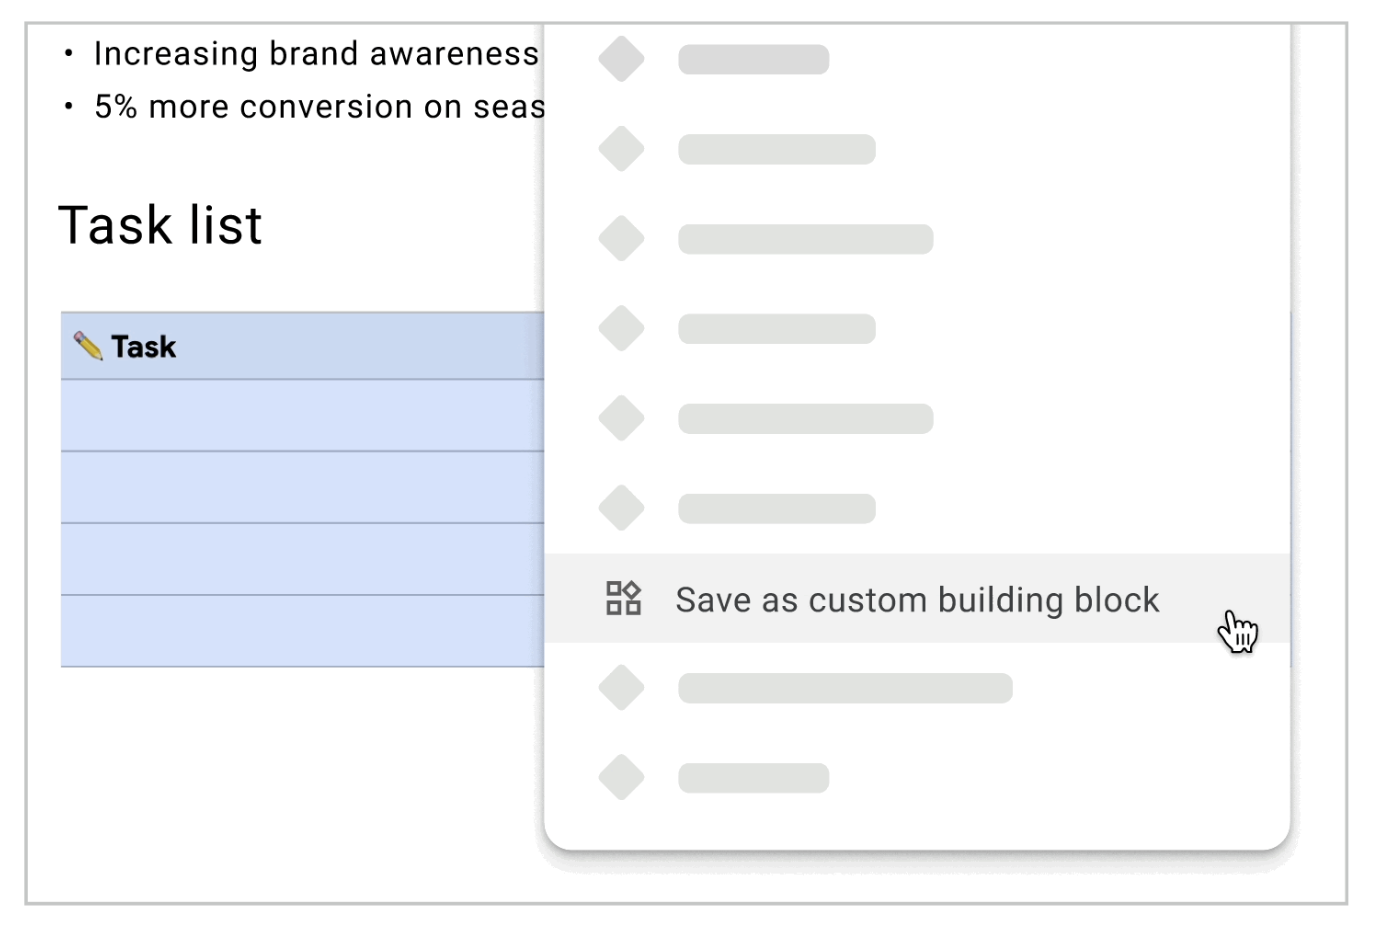Select the longest placeholder entry below Save item
1378x934 pixels.
(x=845, y=688)
